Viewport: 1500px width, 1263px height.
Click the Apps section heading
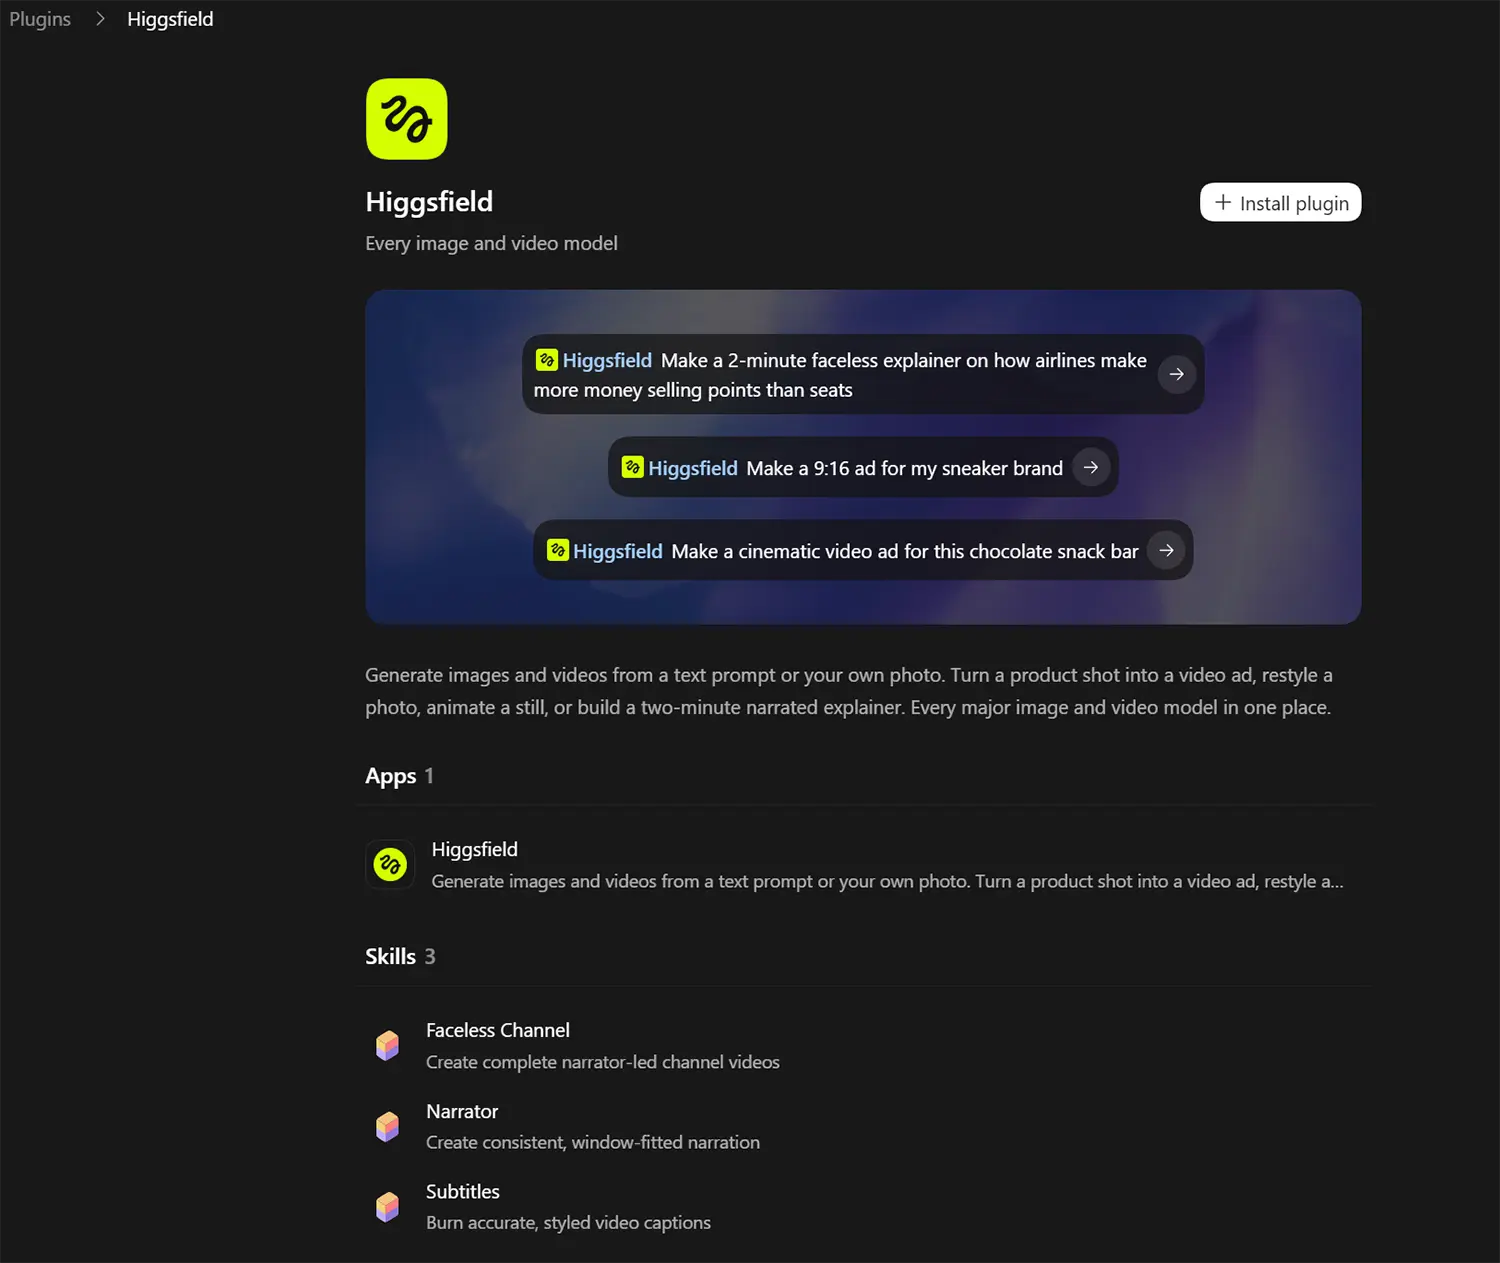[390, 776]
